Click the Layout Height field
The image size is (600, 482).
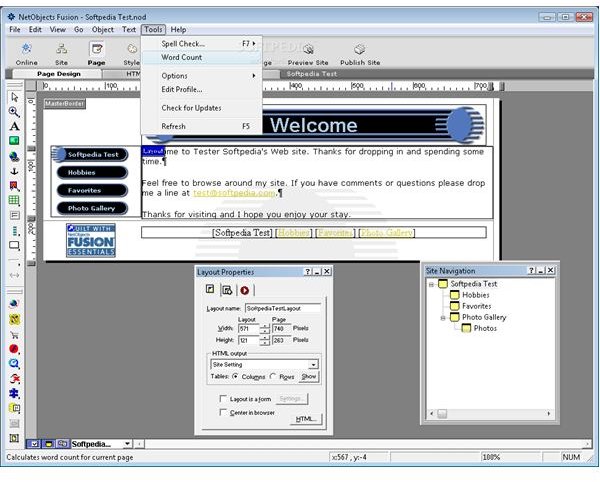(x=248, y=340)
